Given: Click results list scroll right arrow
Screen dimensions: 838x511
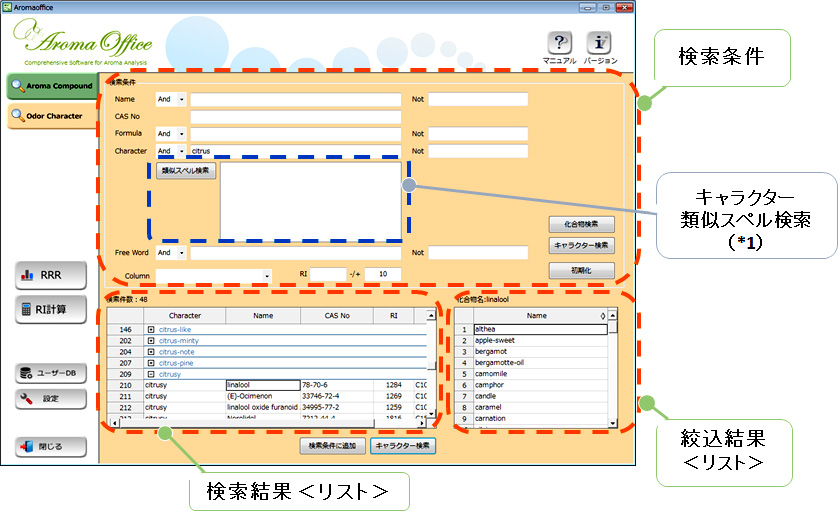Looking at the screenshot, I should click(422, 423).
